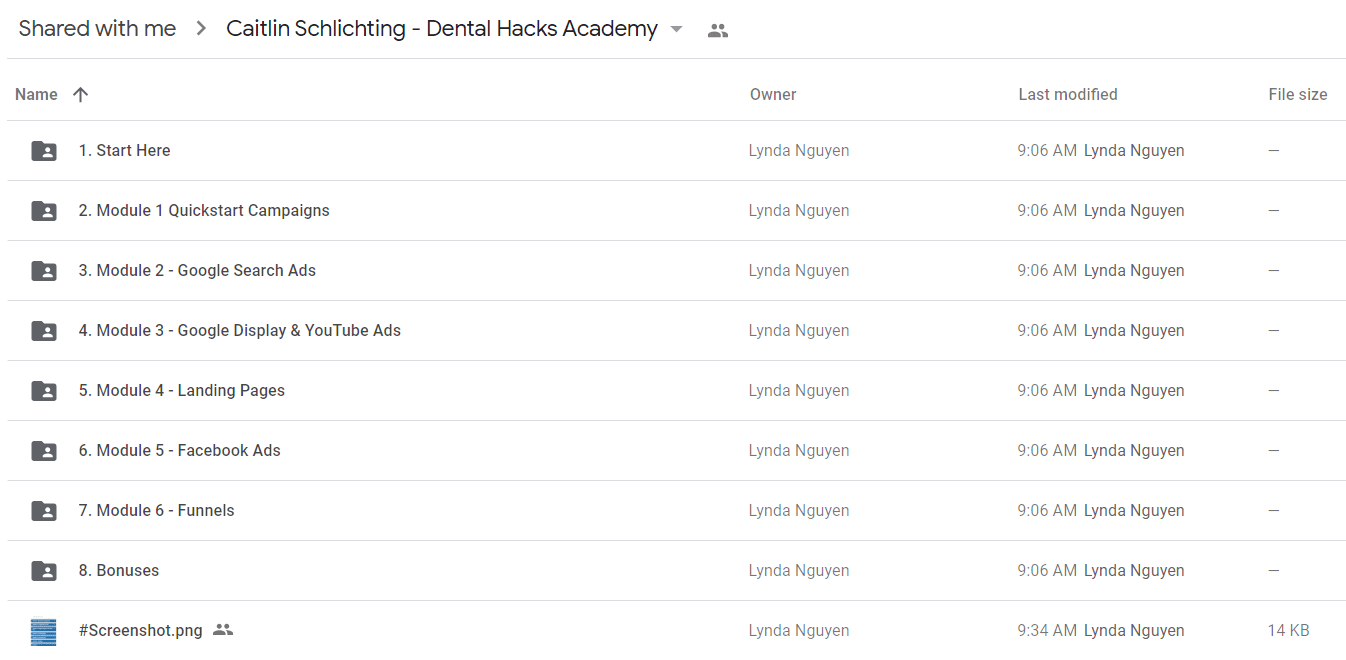The width and height of the screenshot is (1346, 660).
Task: Go to Shared with me breadcrumb
Action: [97, 29]
